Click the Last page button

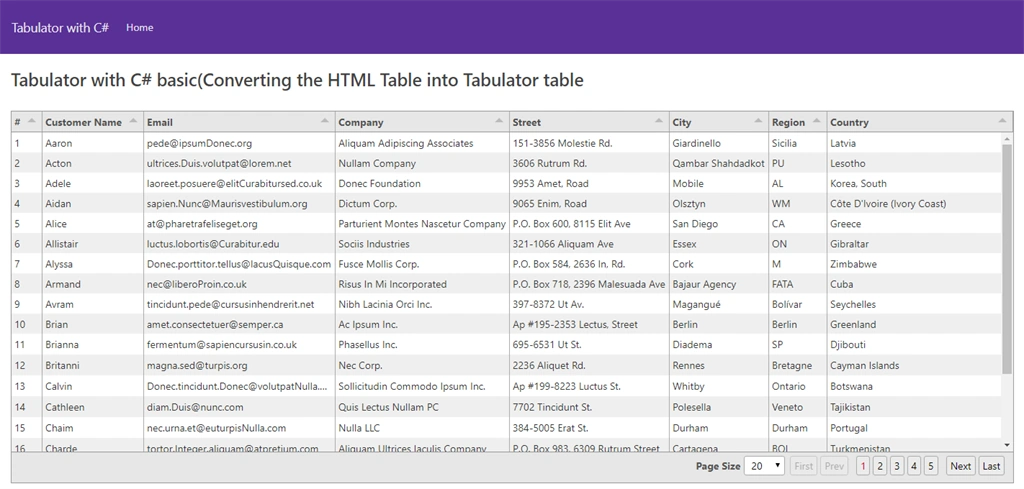click(x=991, y=466)
